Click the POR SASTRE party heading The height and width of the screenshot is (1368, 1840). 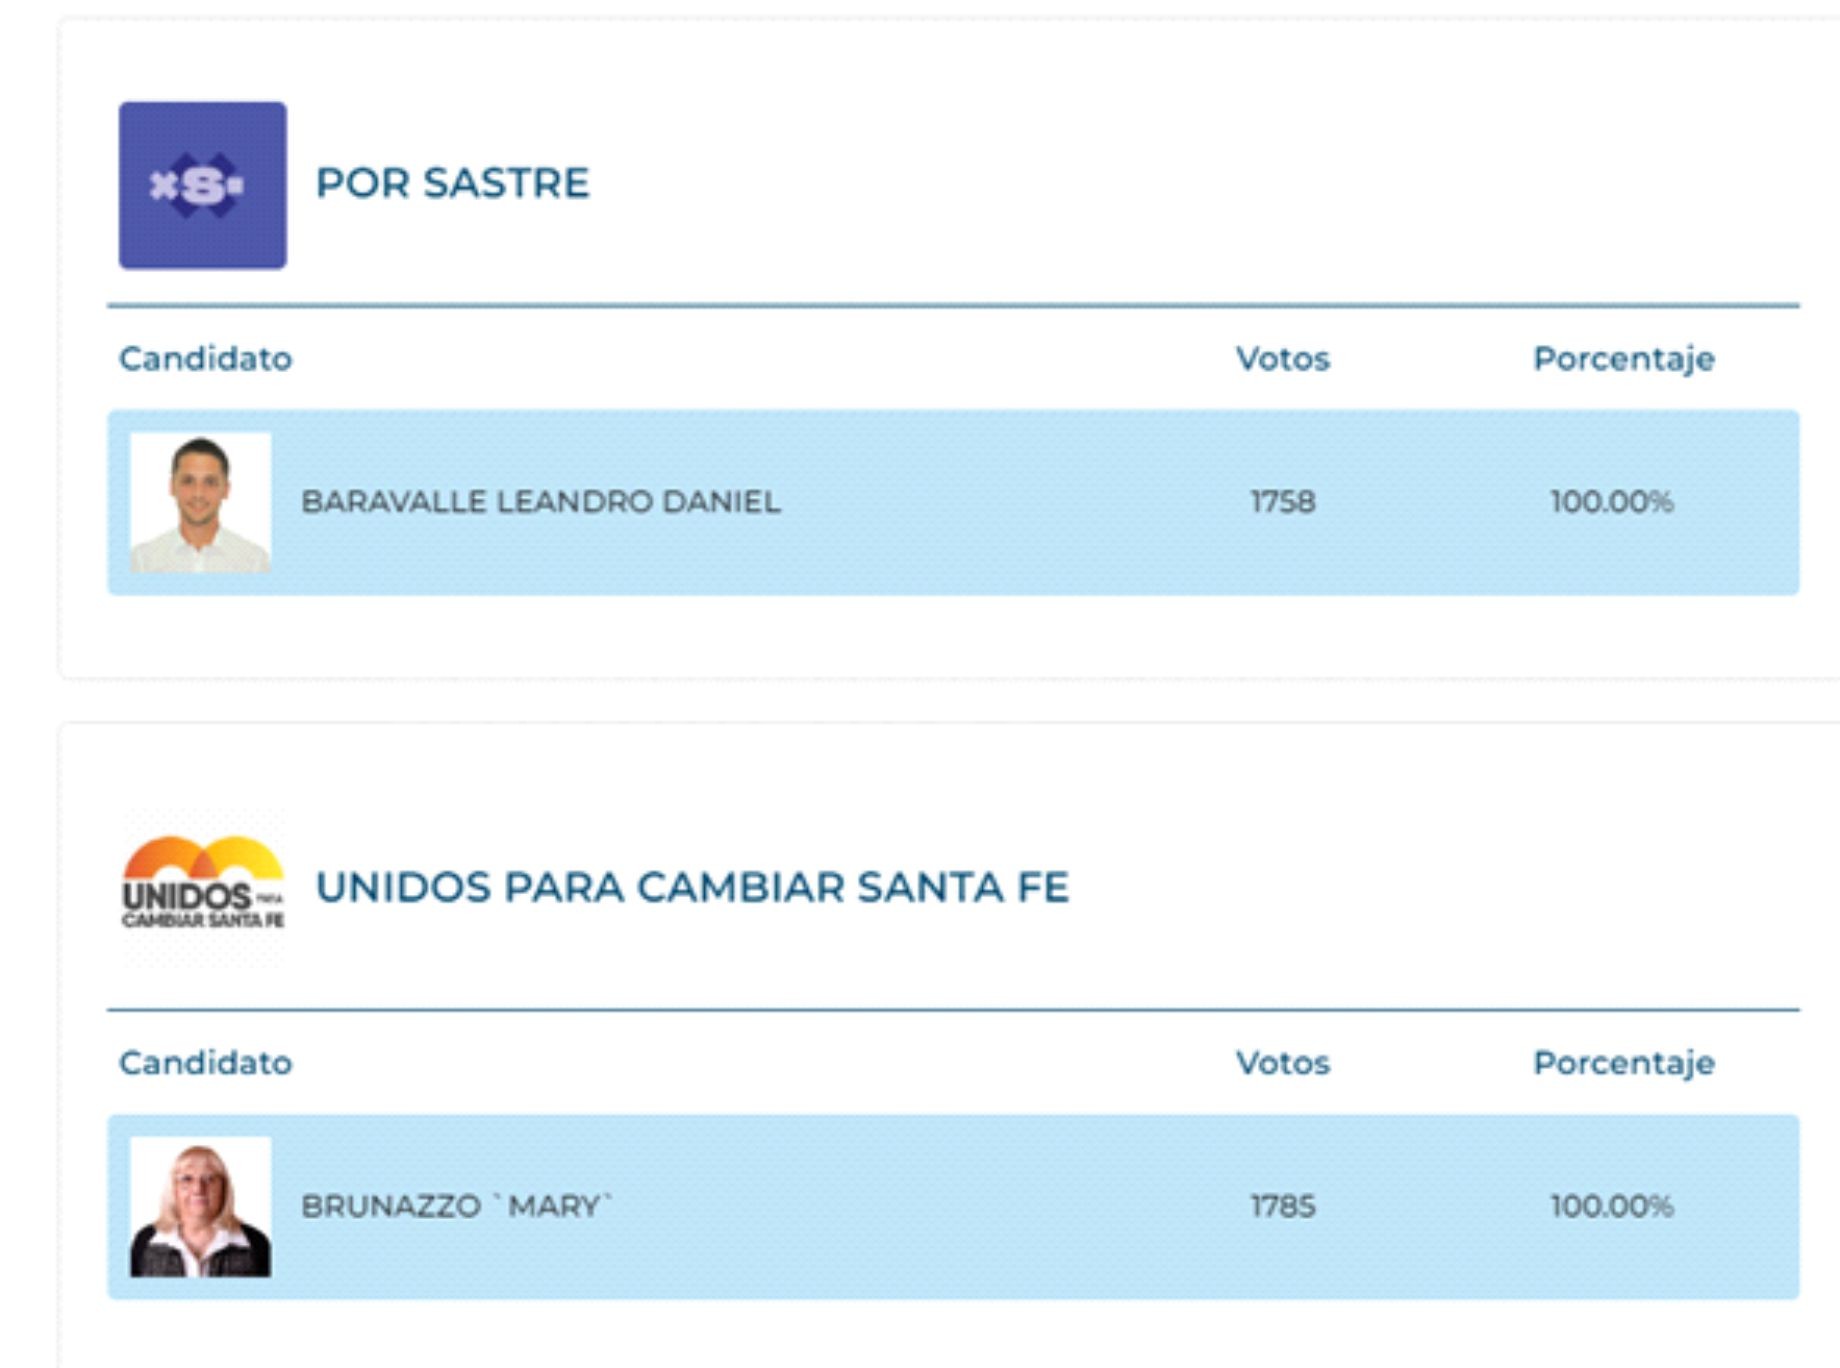click(452, 184)
